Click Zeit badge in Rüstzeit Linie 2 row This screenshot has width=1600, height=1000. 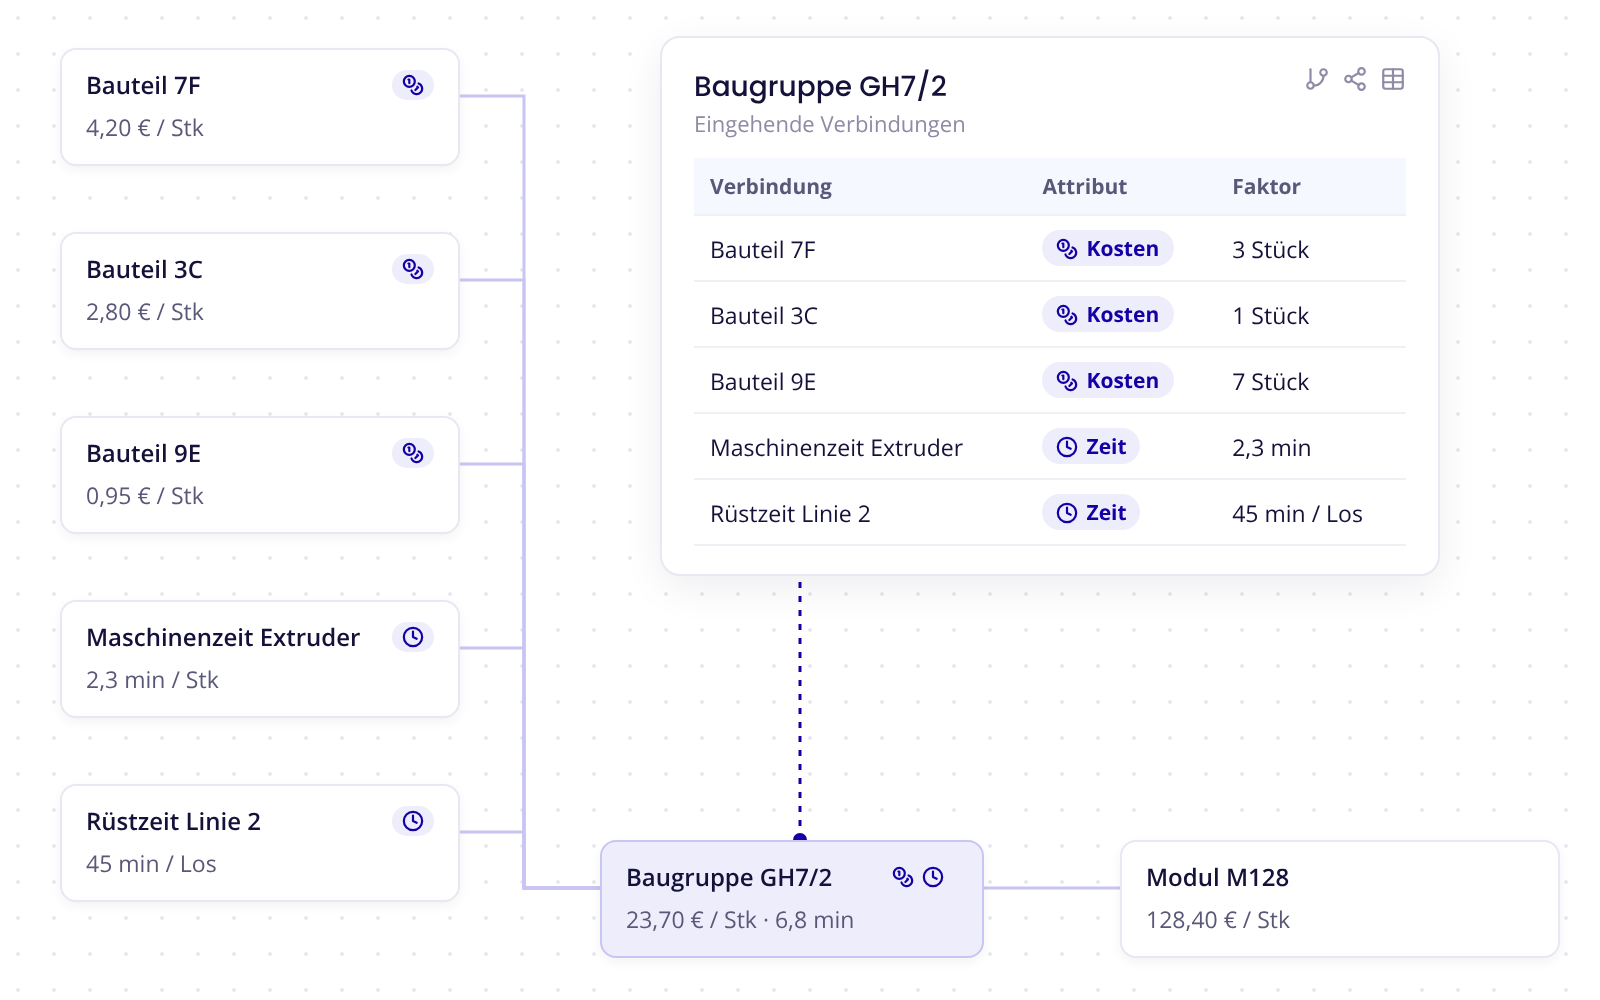tap(1091, 513)
